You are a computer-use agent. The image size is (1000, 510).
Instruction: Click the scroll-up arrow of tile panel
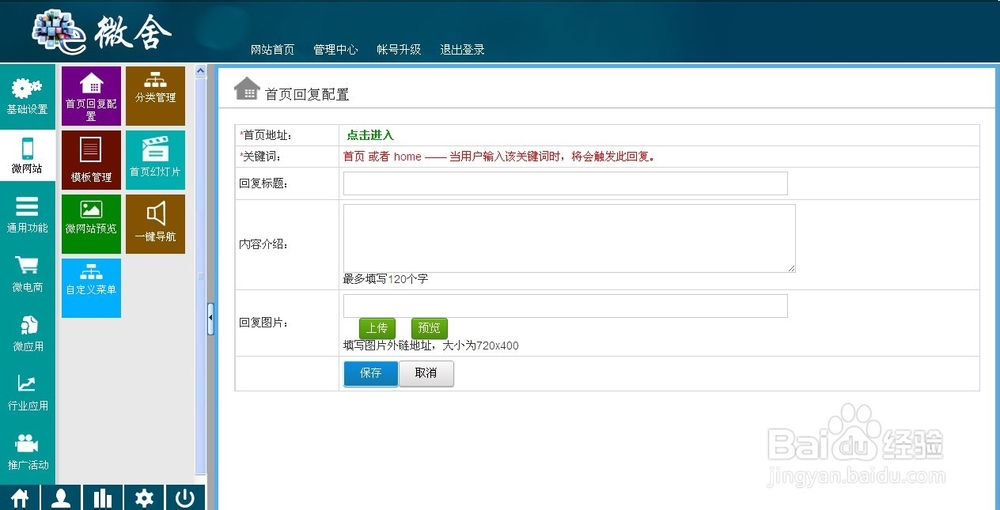(x=200, y=71)
